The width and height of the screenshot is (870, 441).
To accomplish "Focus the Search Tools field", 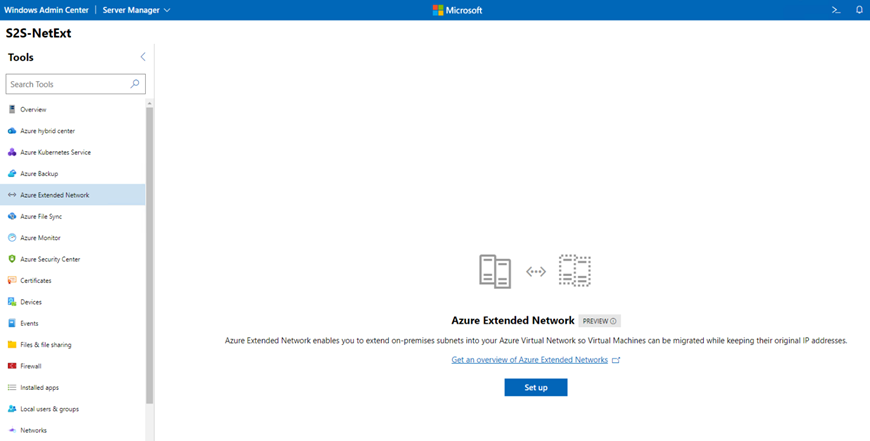I will click(75, 84).
